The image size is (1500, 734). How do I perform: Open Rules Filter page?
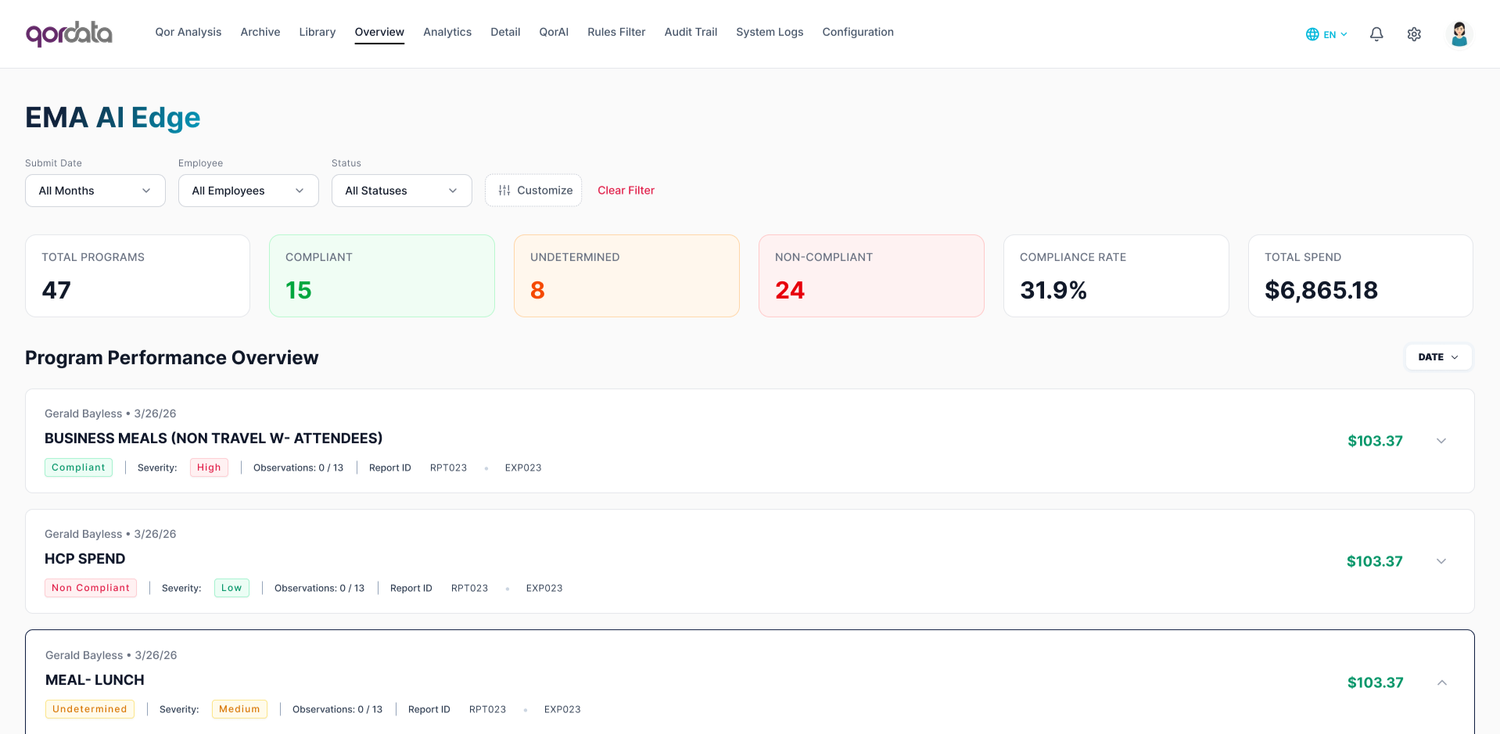point(616,32)
